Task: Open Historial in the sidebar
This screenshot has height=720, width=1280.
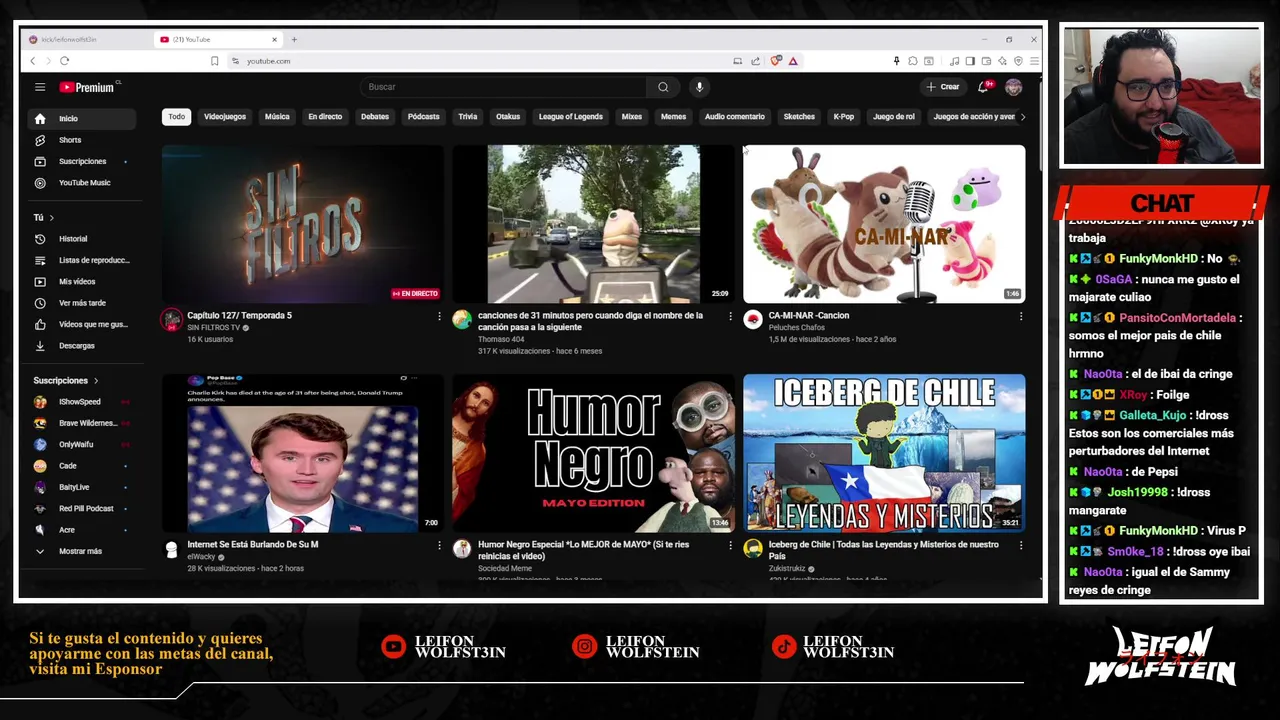Action: [x=84, y=239]
